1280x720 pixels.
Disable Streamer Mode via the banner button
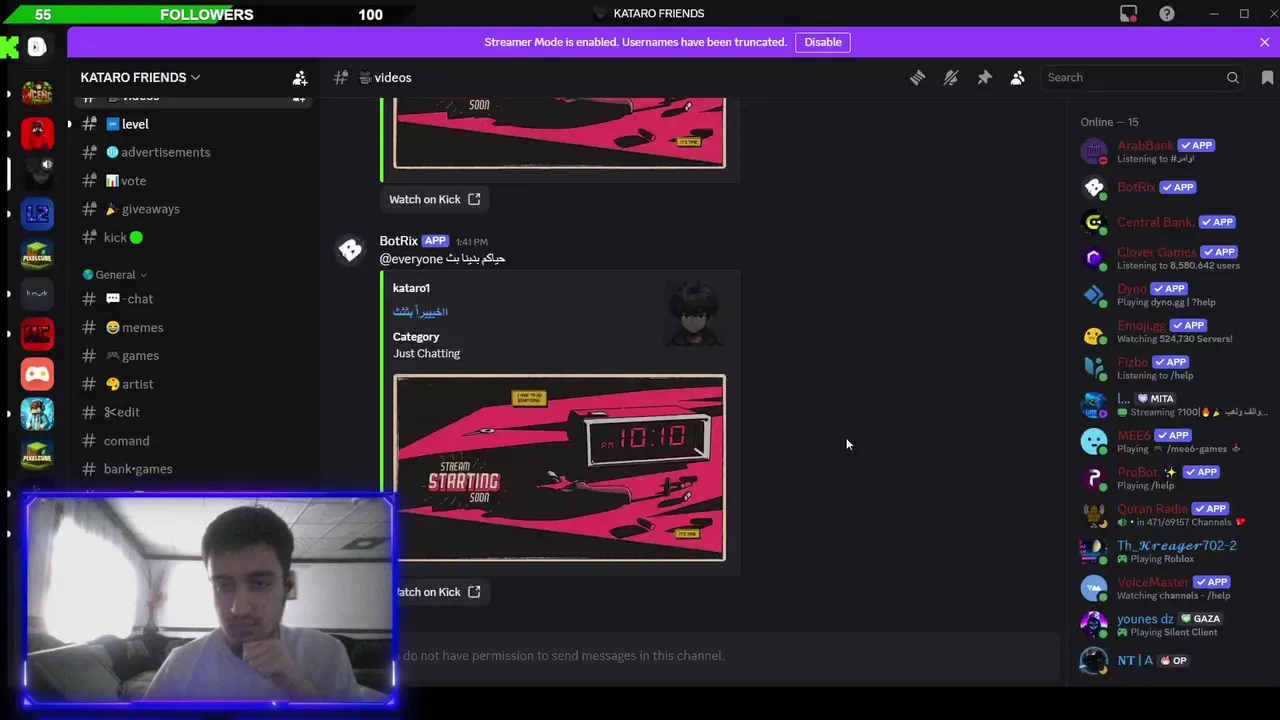823,42
